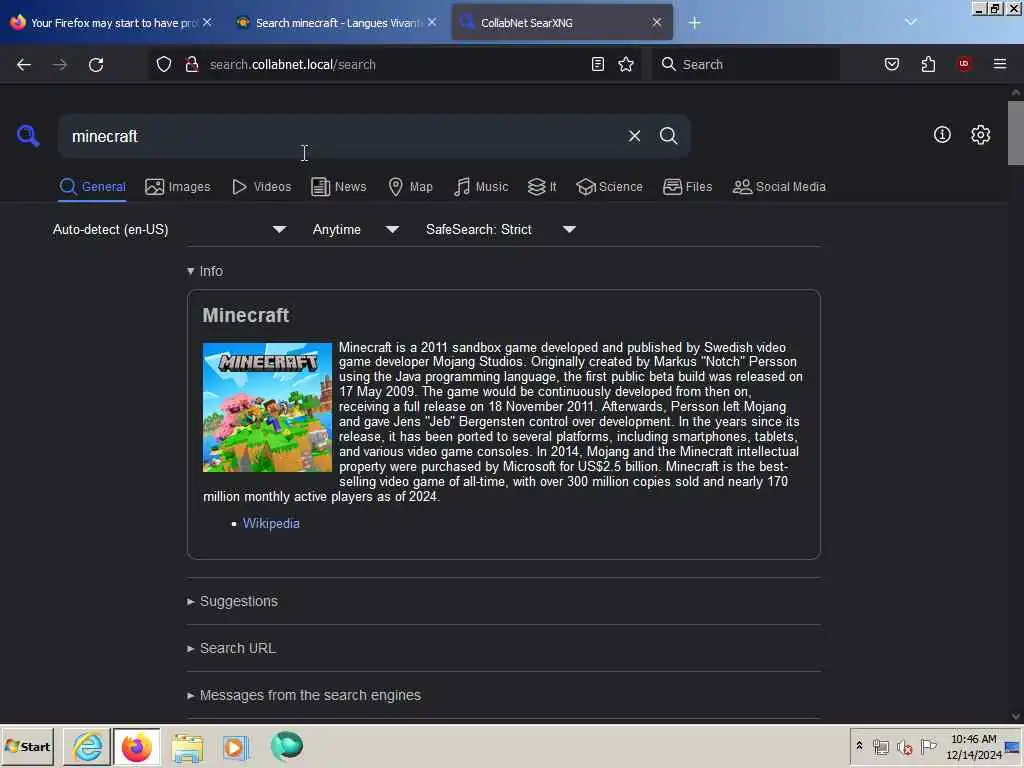Viewport: 1024px width, 768px height.
Task: Click the Minecraft infobox heading
Action: point(246,315)
